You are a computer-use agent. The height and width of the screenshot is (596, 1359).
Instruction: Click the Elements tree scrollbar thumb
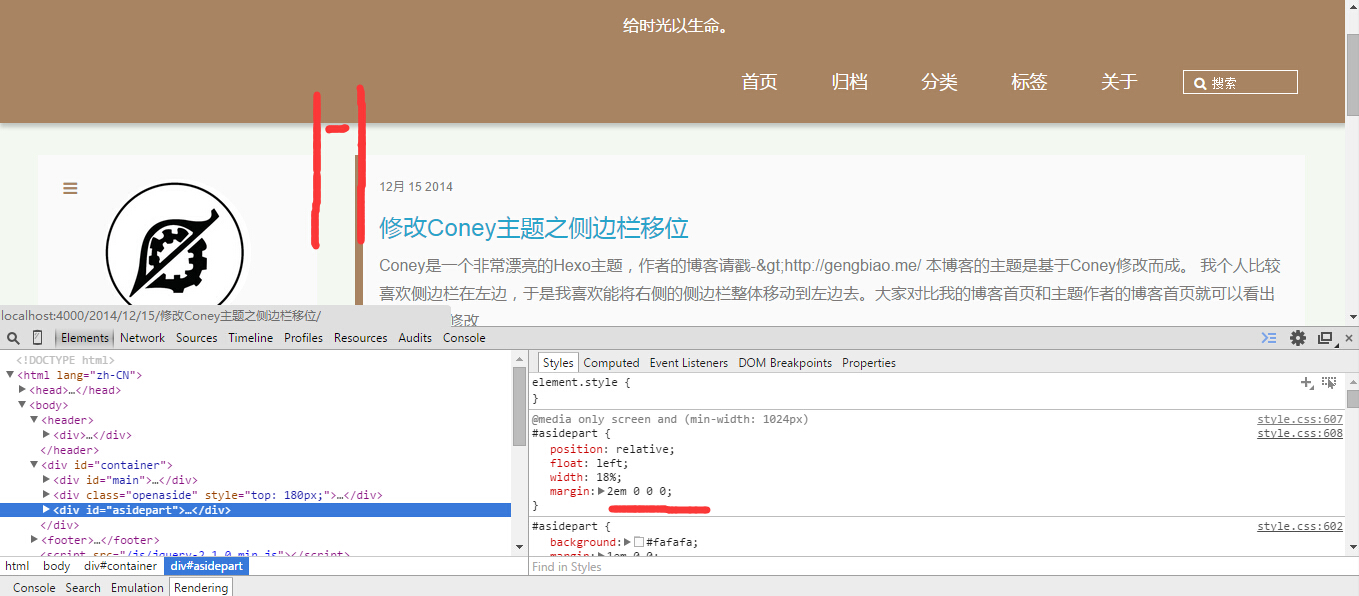point(519,407)
